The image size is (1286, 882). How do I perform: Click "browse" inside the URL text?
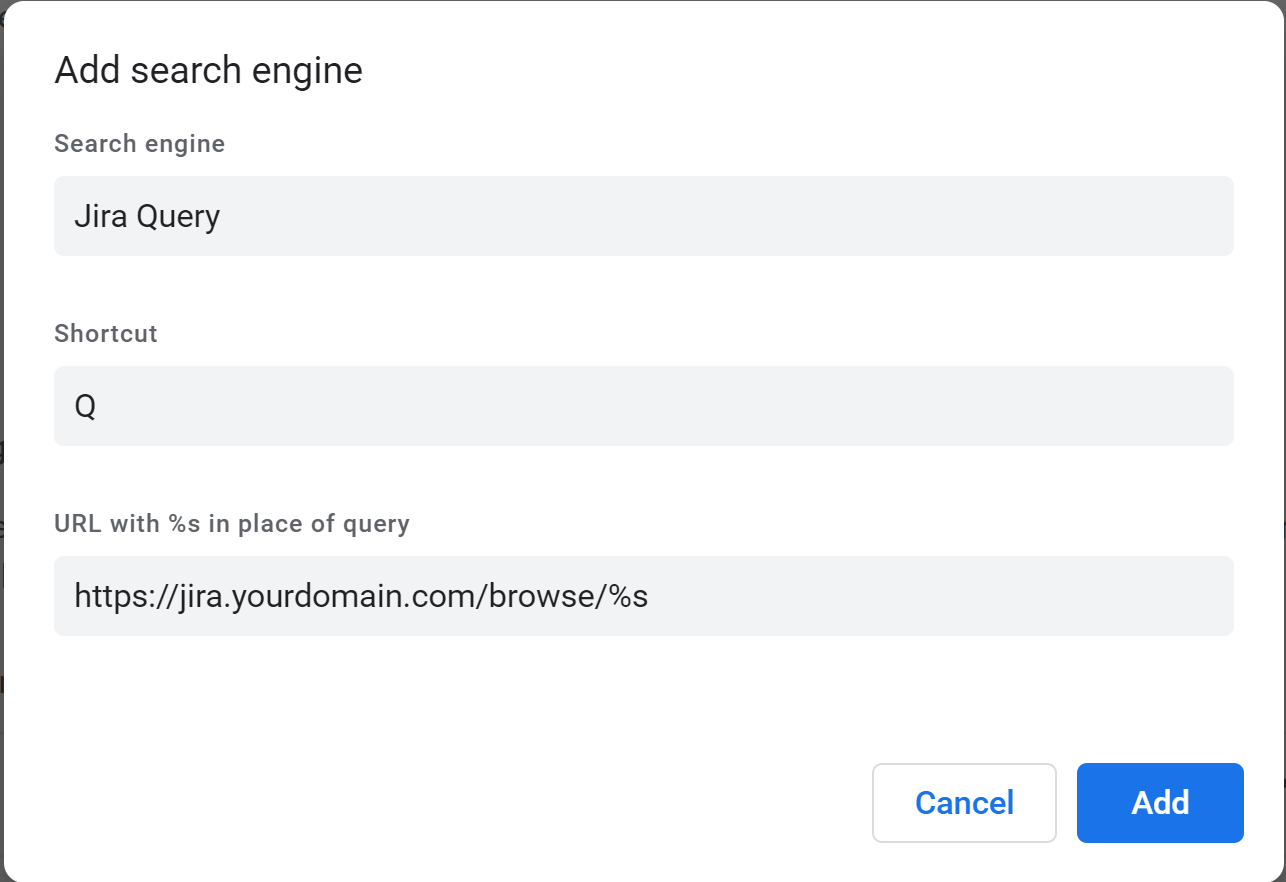(542, 596)
